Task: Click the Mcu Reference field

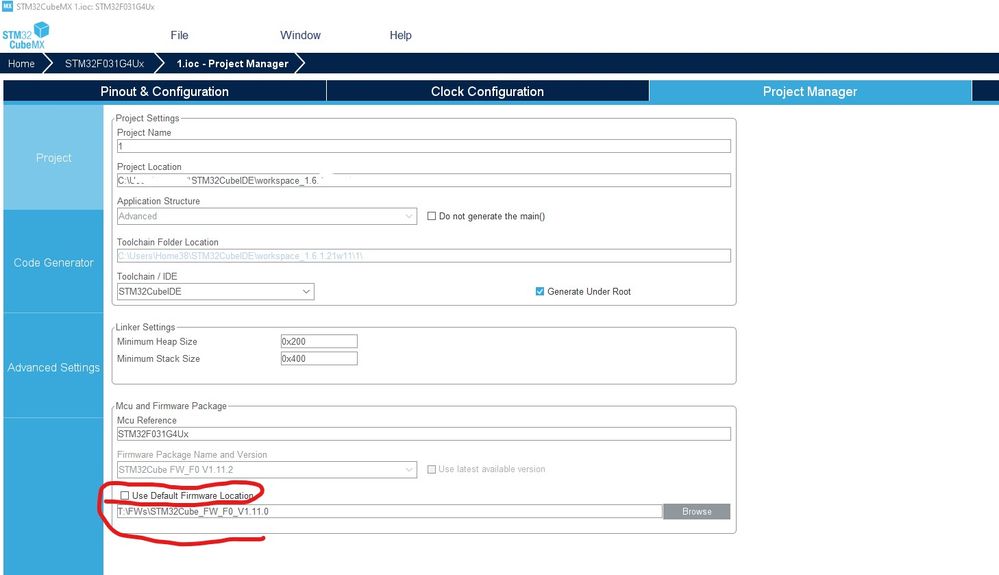Action: tap(424, 434)
